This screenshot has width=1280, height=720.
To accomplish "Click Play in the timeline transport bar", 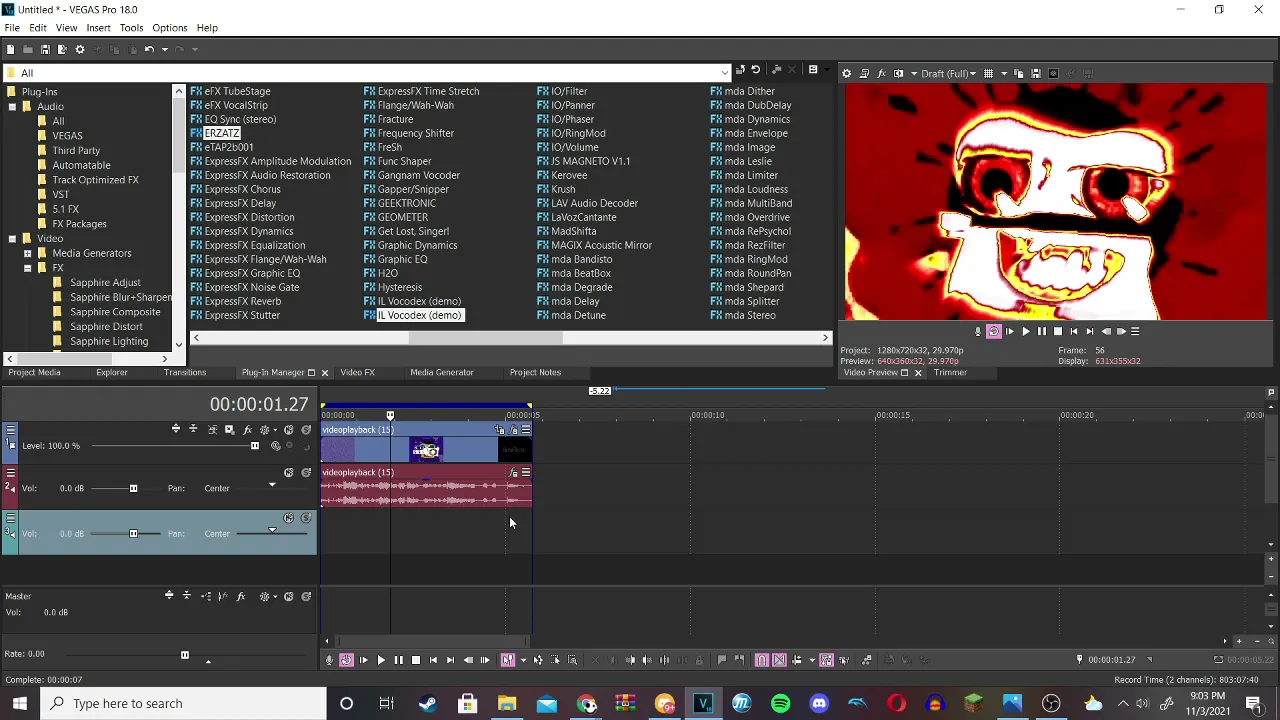I will (x=381, y=660).
